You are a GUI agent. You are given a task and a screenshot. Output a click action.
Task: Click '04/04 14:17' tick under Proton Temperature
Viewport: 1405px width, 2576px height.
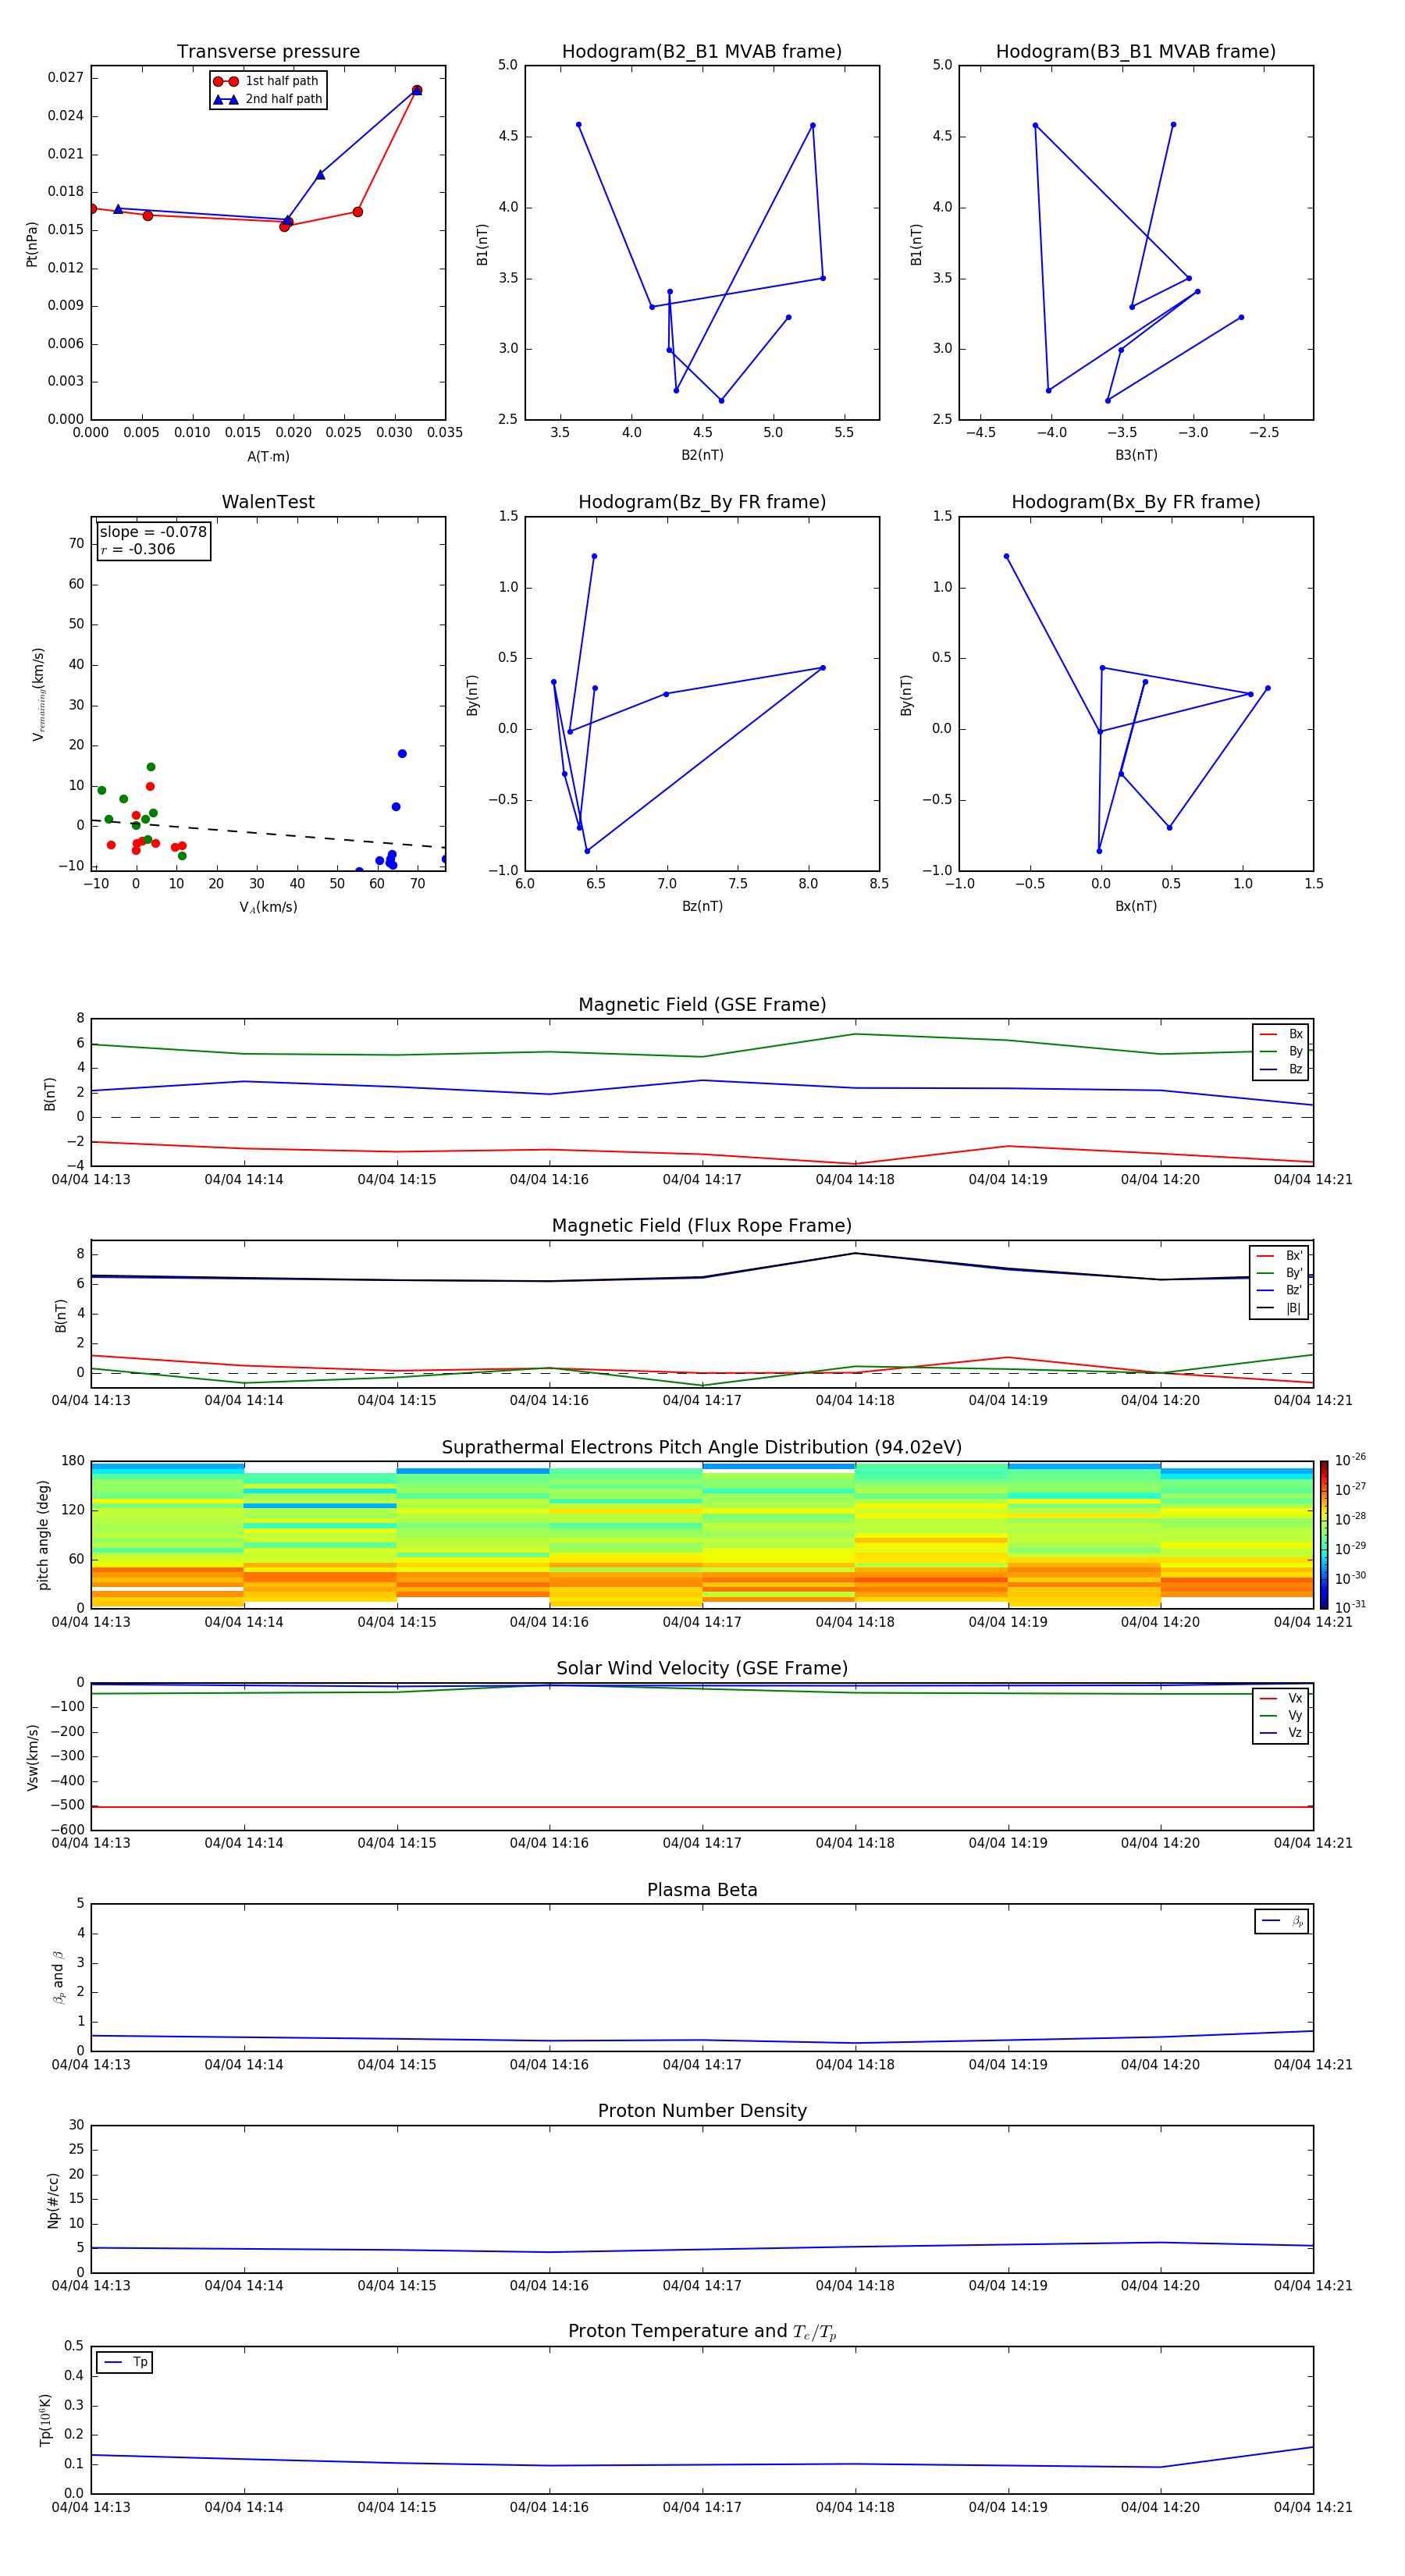point(702,2507)
